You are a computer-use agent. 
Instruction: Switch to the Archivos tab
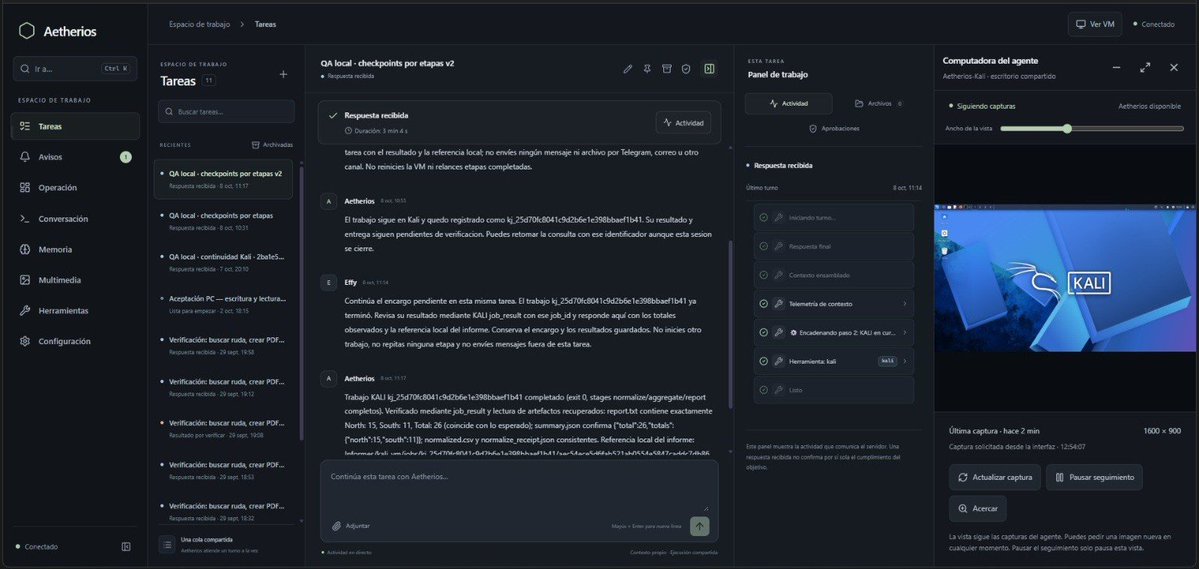tap(878, 103)
